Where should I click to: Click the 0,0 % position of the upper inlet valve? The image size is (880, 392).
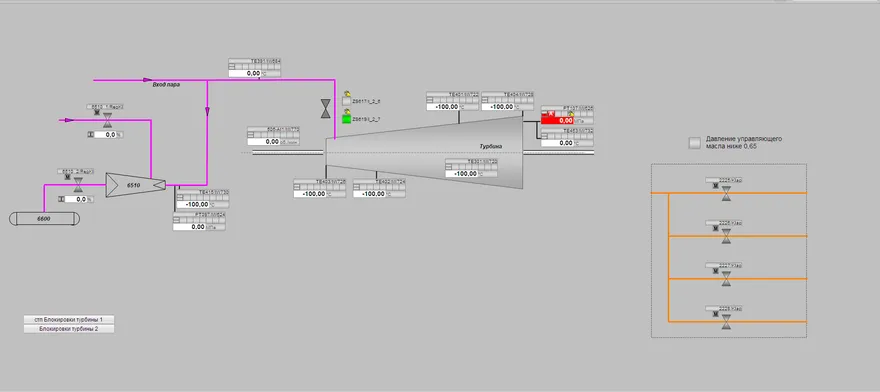click(x=105, y=135)
